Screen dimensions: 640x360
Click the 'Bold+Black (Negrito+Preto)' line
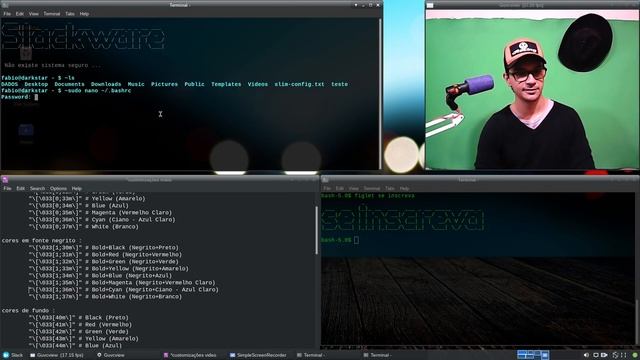104,248
